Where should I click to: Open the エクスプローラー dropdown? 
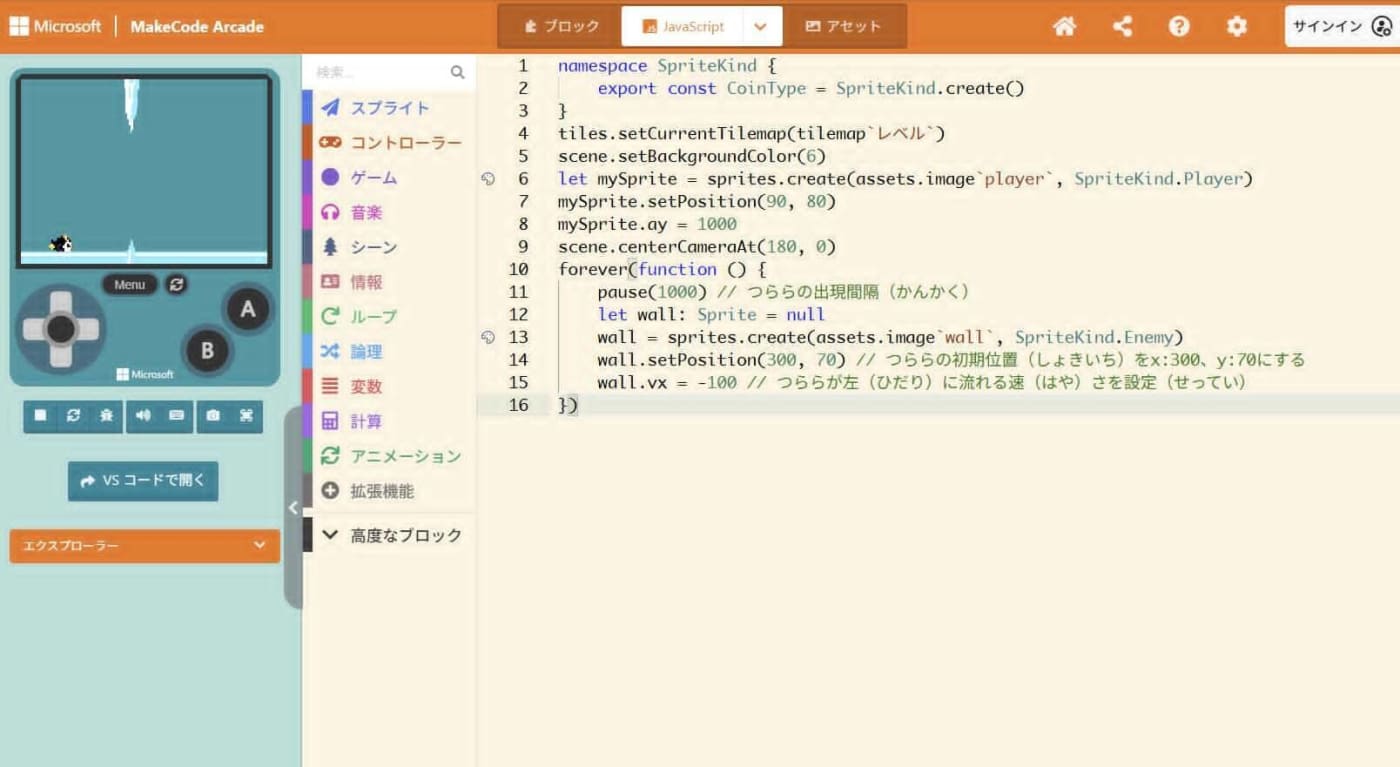pyautogui.click(x=143, y=546)
